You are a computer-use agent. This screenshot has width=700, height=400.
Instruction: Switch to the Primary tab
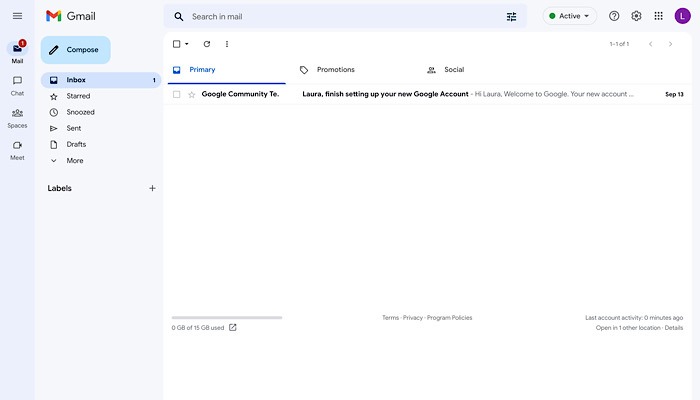coord(227,70)
